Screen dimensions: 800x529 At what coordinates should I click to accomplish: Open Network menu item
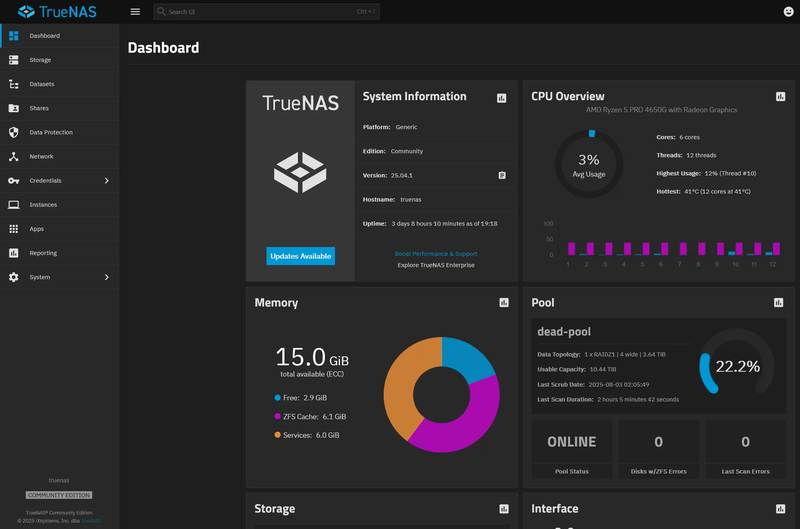coord(60,157)
